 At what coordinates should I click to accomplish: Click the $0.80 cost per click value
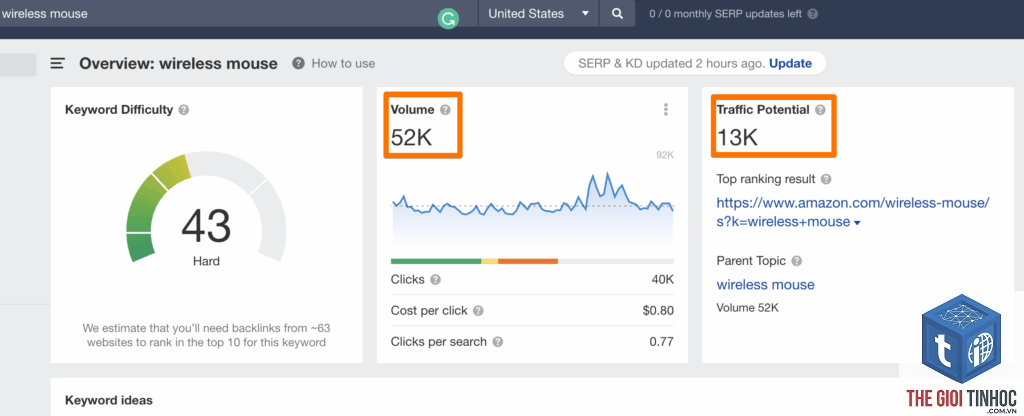click(x=658, y=311)
